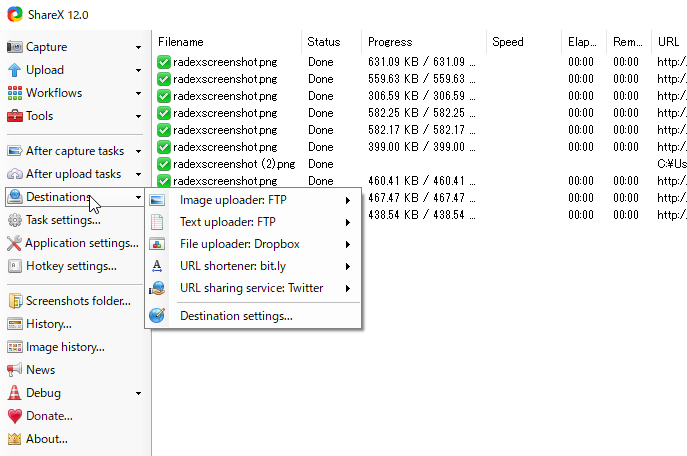This screenshot has width=687, height=456.
Task: Click the About crown icon
Action: tap(14, 439)
